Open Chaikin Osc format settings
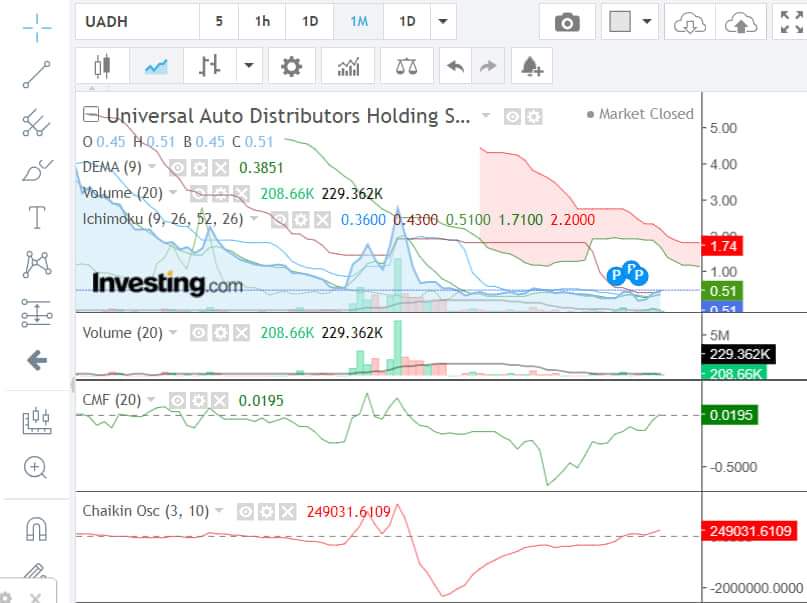Viewport: 807px width, 603px height. (266, 511)
